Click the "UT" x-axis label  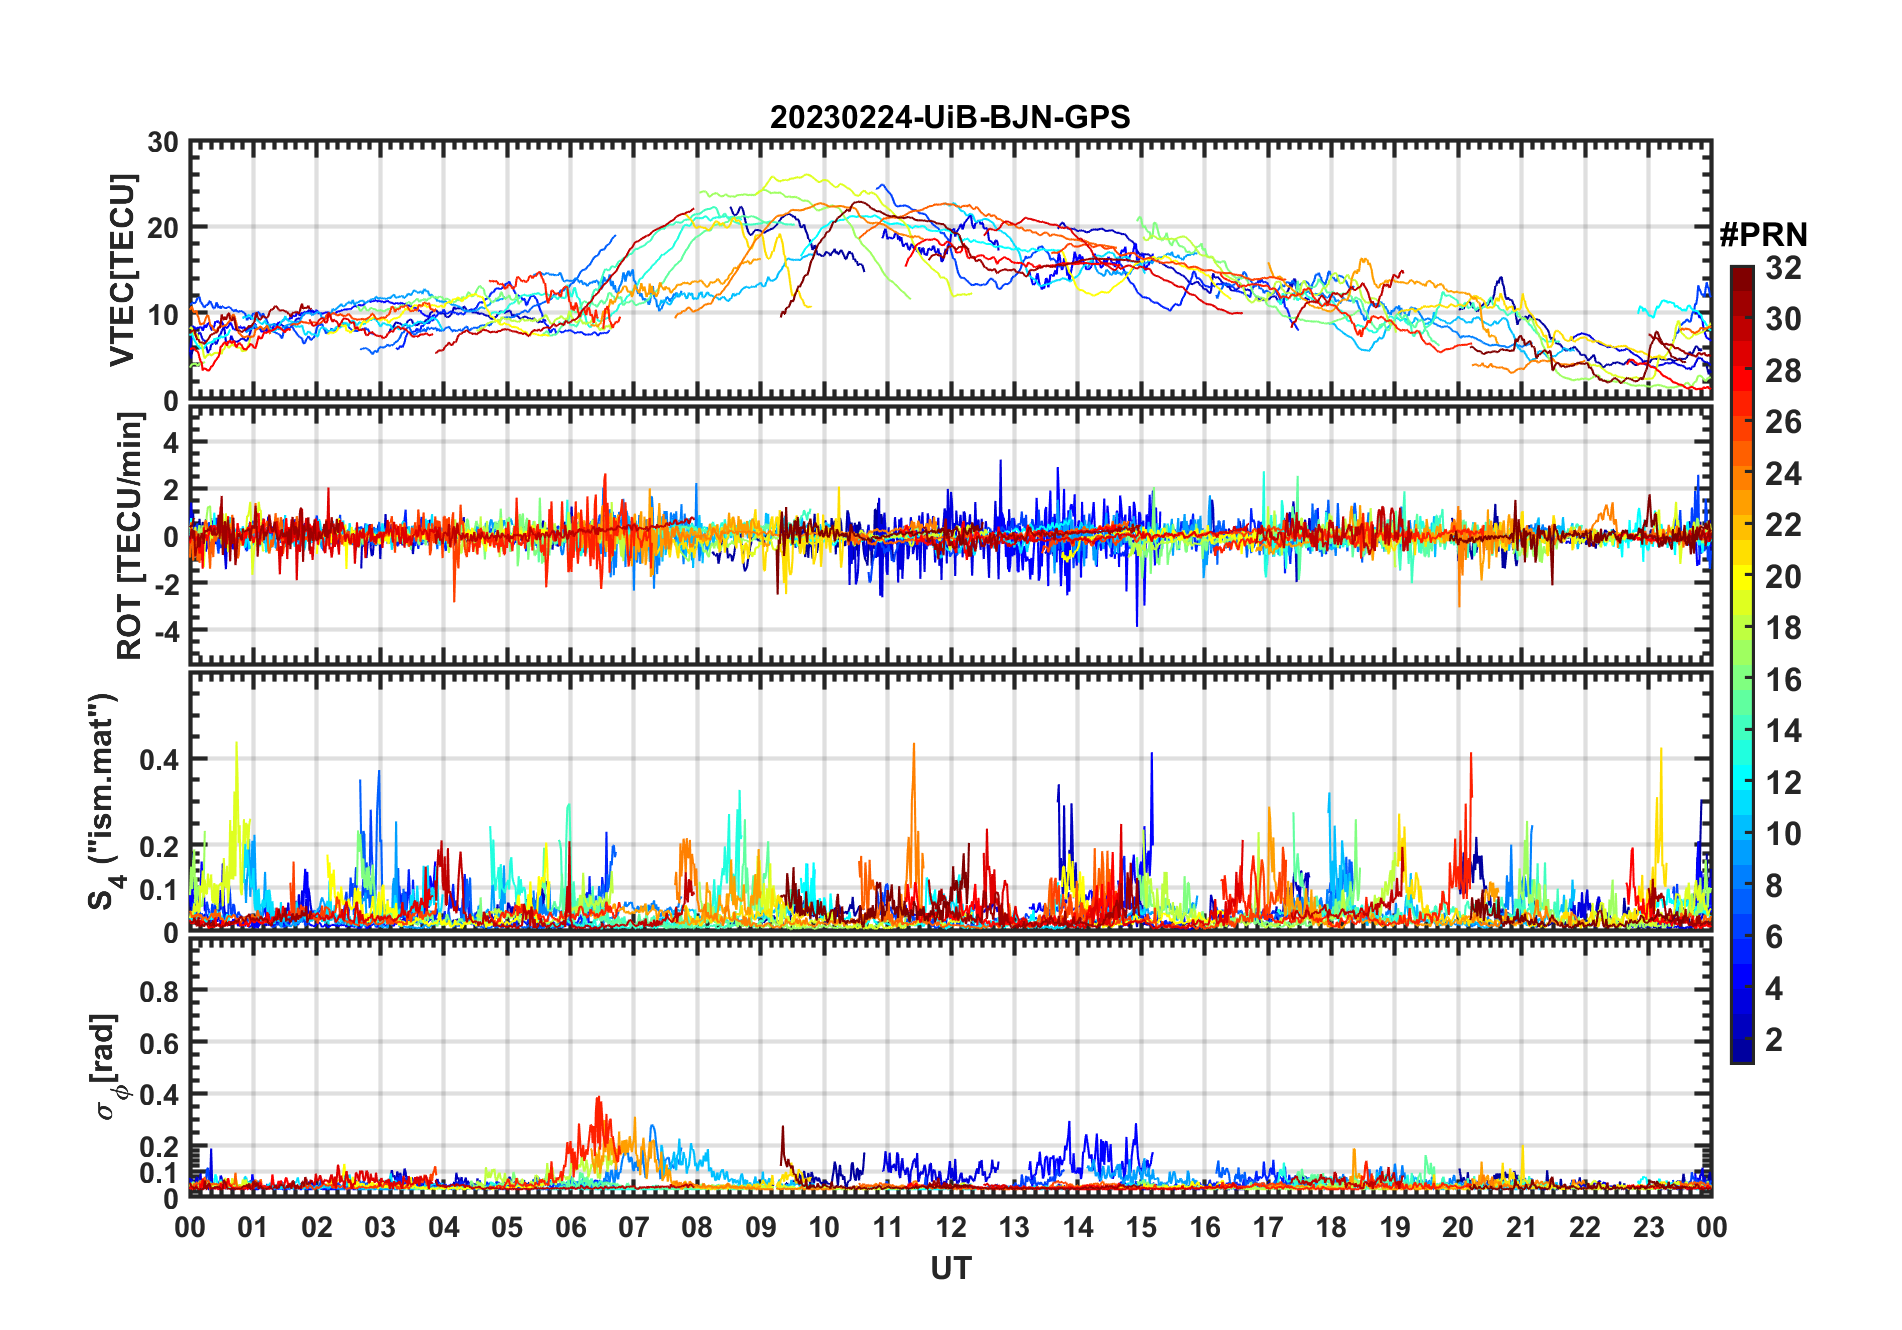[950, 1269]
